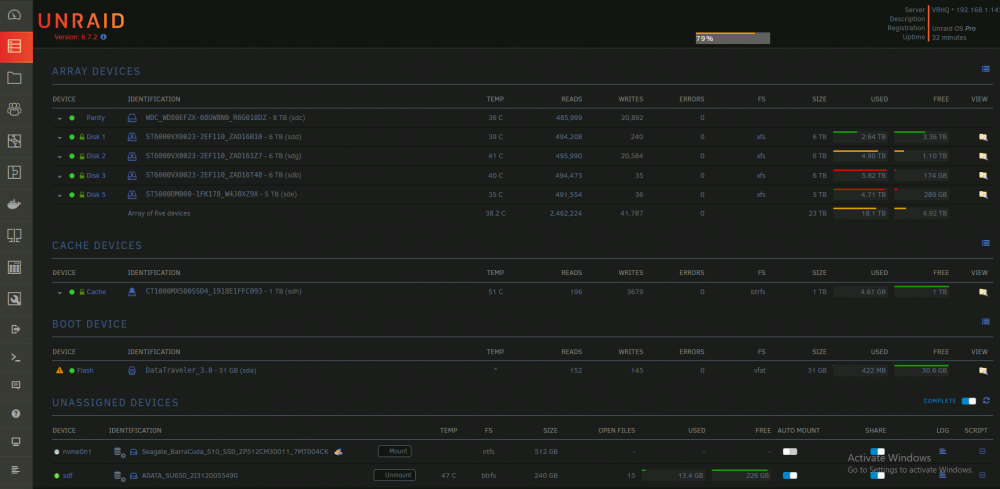Image resolution: width=1000 pixels, height=489 pixels.
Task: Click 'CT1000MX500SSD4_1918E1FFC093' identification text
Action: tap(202, 292)
